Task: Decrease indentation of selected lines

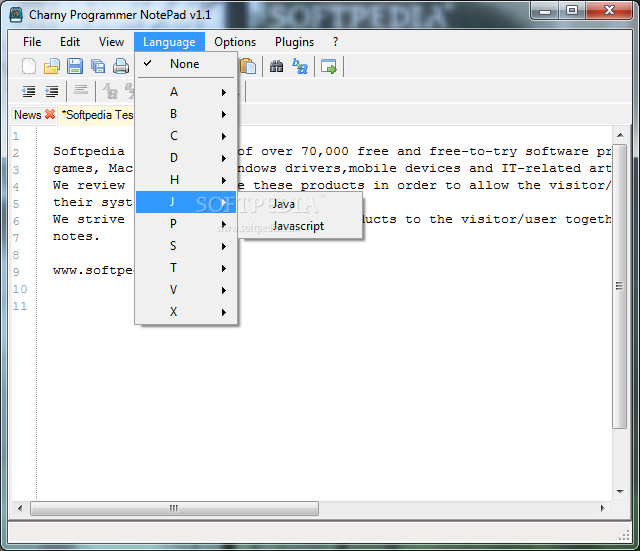Action: point(29,91)
